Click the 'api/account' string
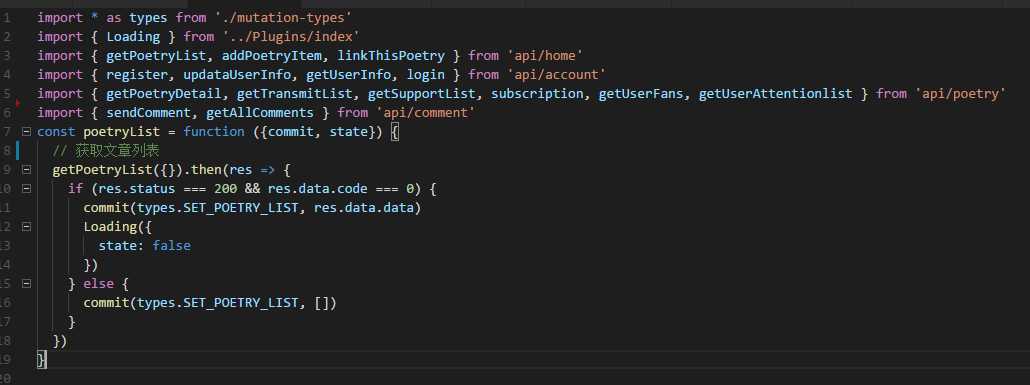 (x=556, y=75)
